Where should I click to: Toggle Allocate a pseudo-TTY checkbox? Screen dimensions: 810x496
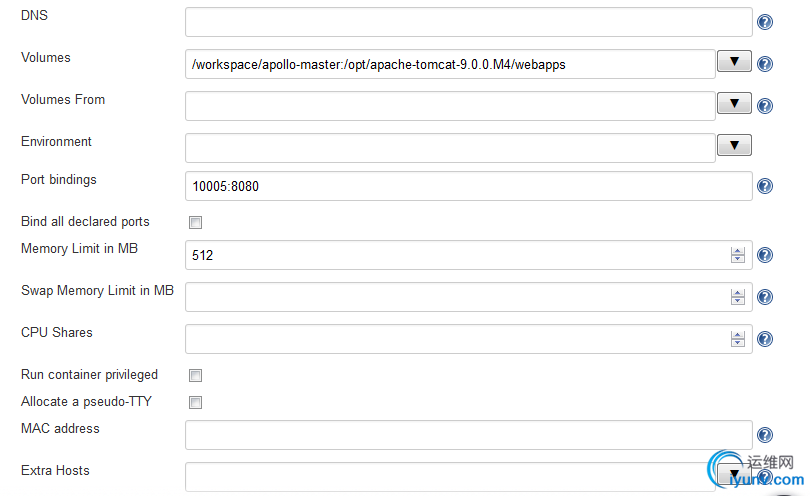tap(195, 402)
